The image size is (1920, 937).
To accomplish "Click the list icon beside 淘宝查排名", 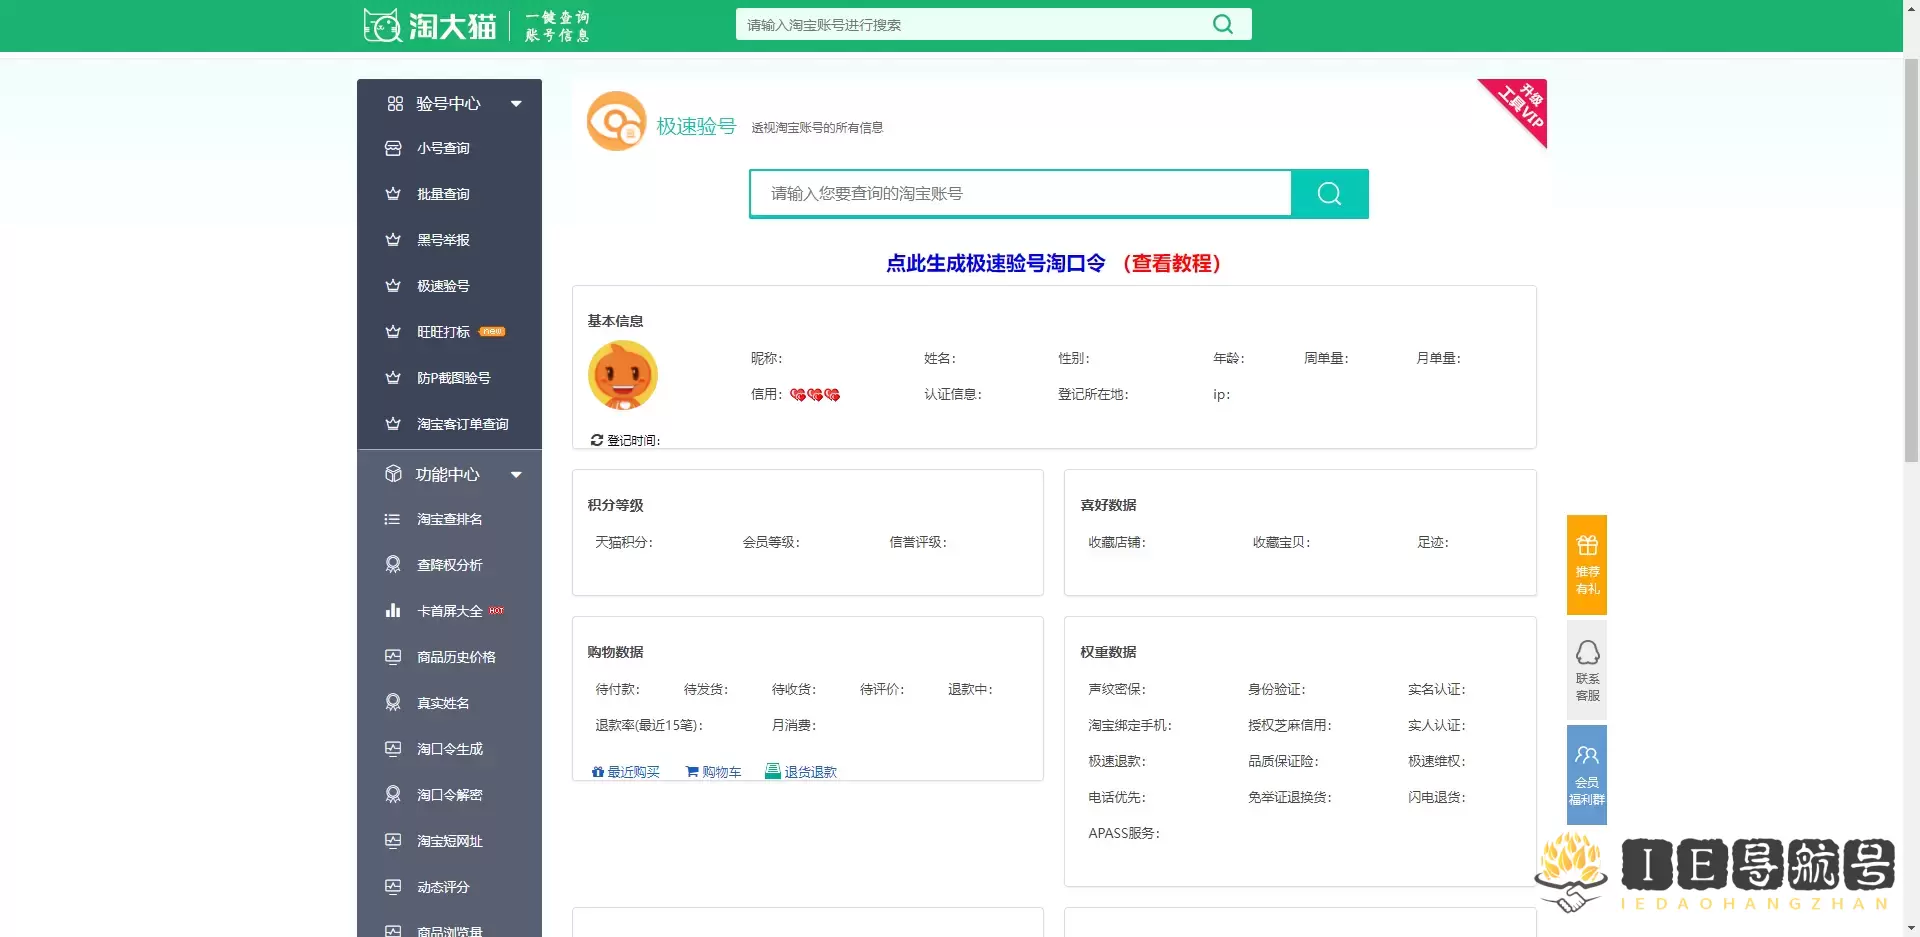I will pos(393,519).
